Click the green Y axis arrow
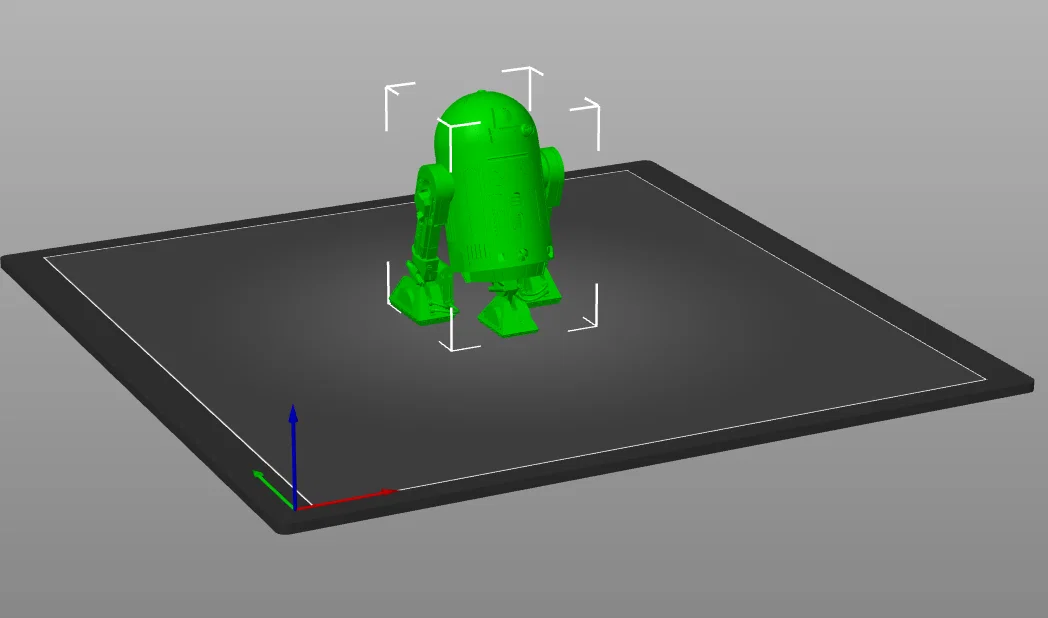The image size is (1048, 618). [273, 489]
